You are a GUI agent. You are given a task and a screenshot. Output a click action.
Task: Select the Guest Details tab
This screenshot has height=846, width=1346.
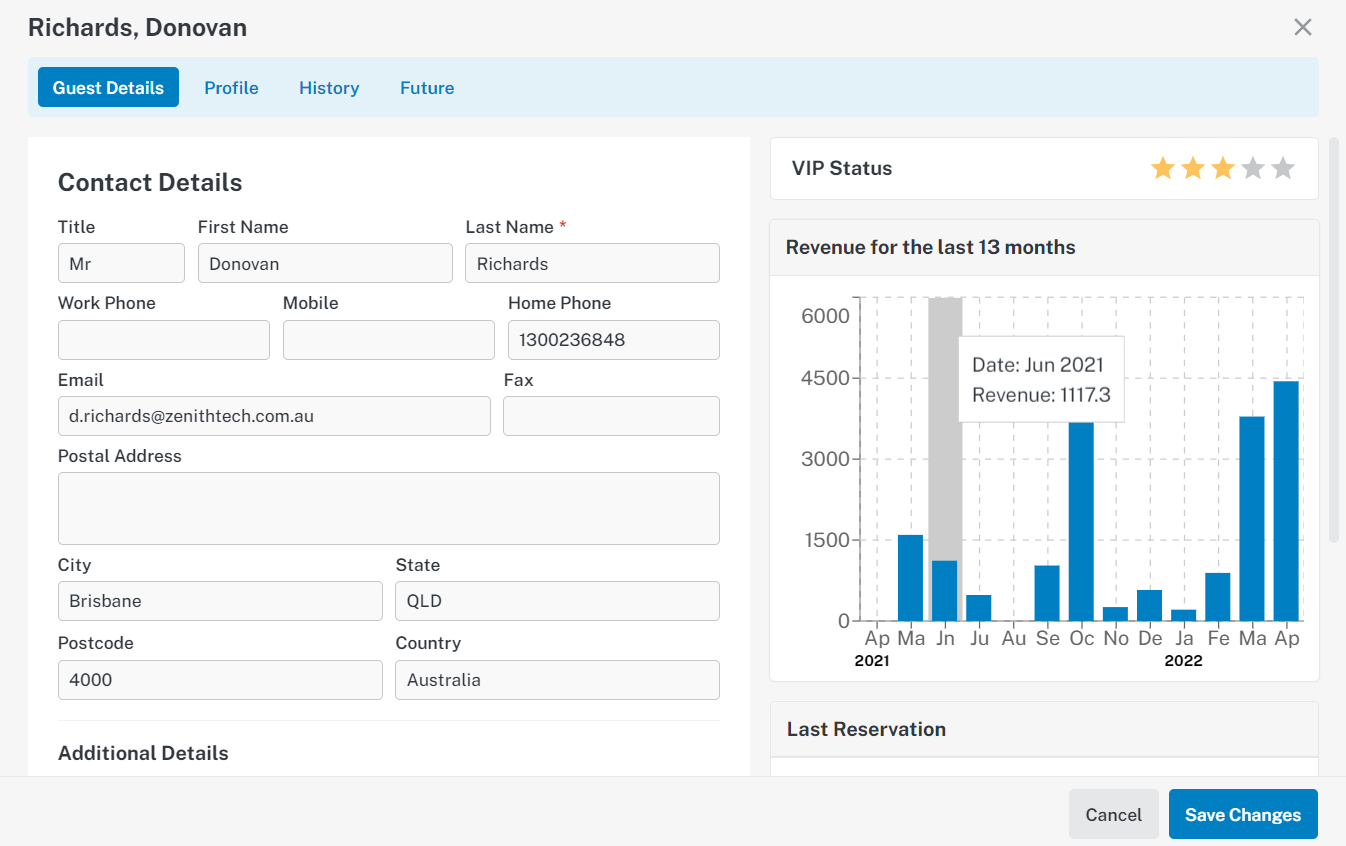108,87
